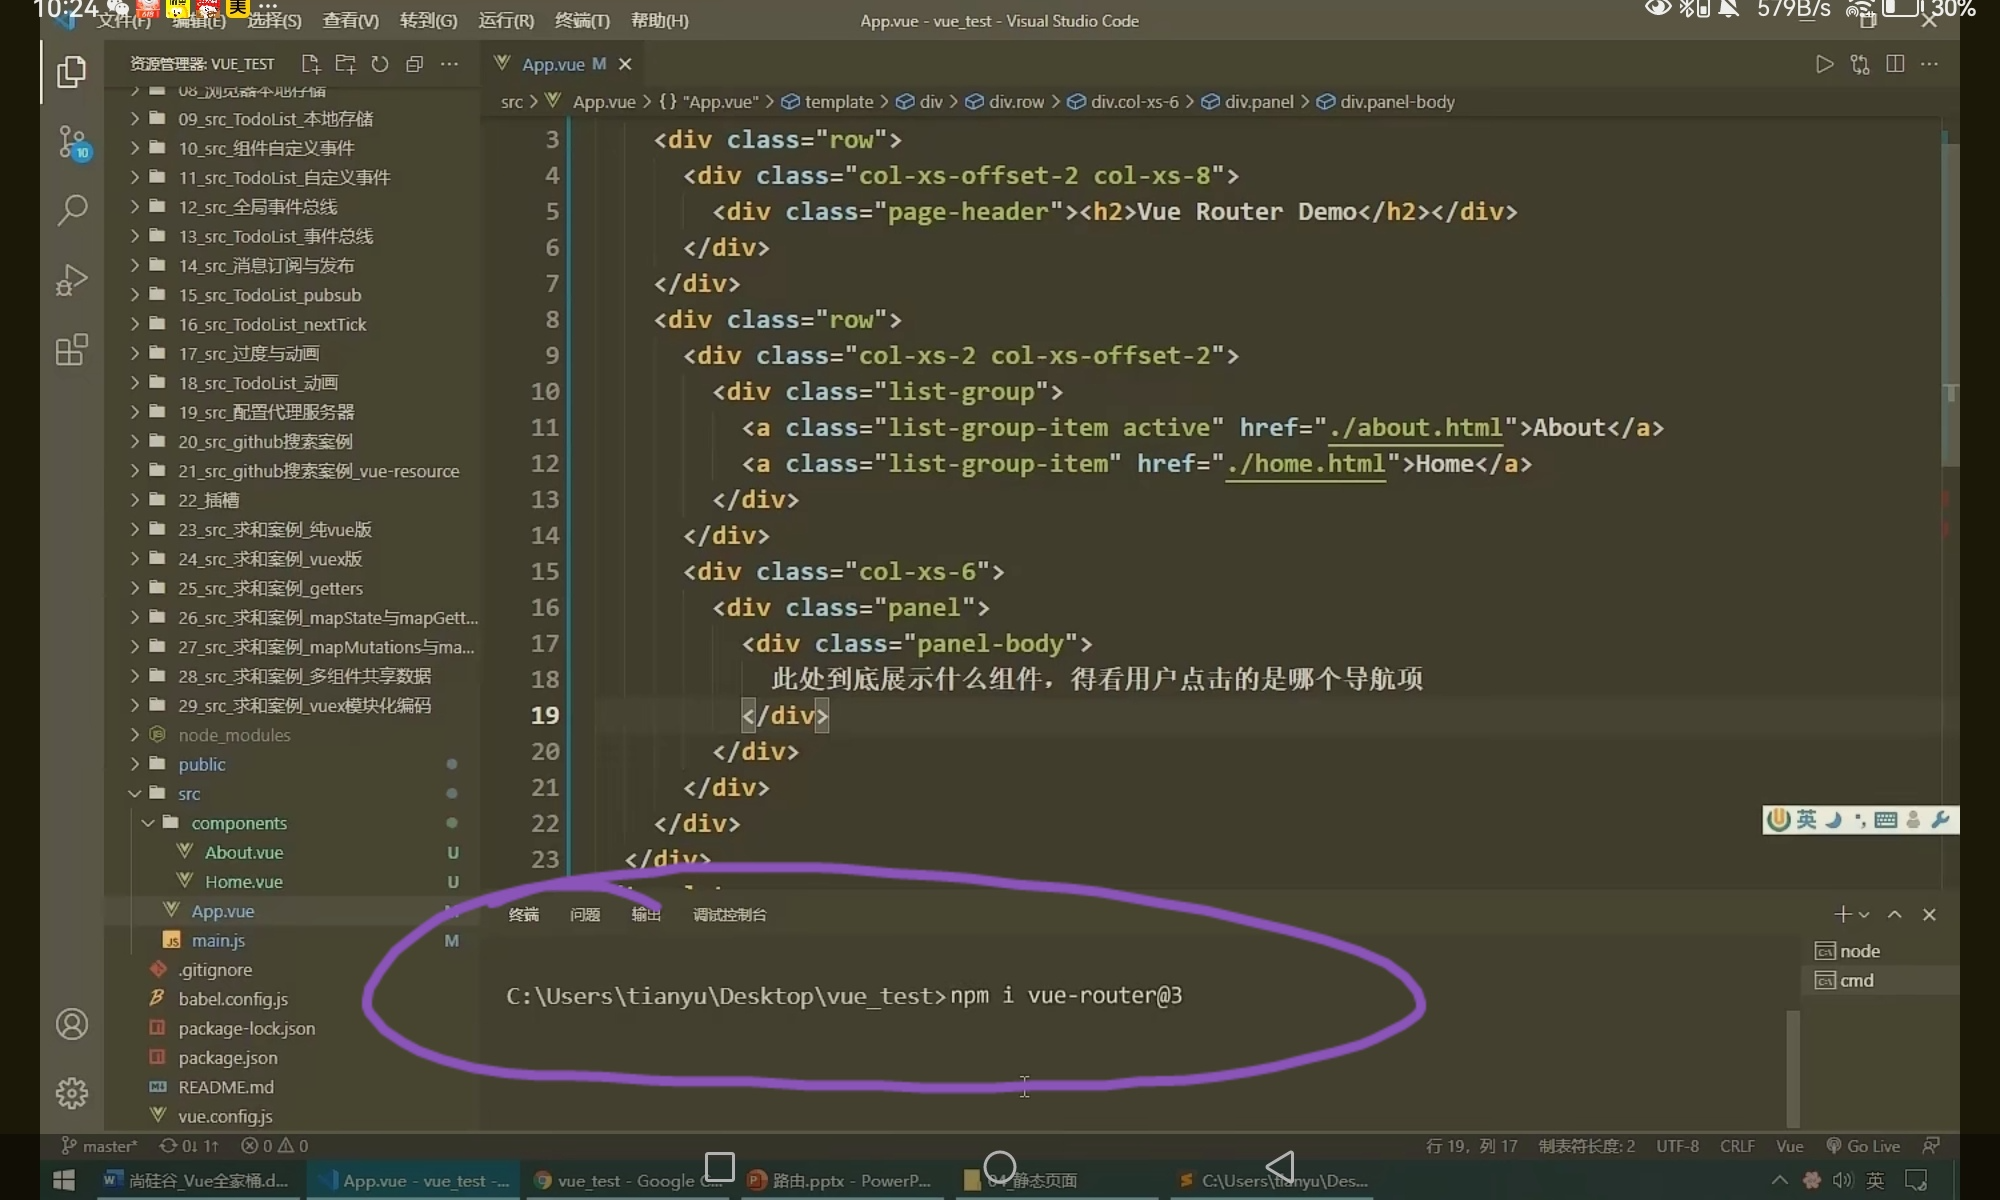Open the 运行(R) menu
The width and height of the screenshot is (2000, 1200).
[506, 20]
